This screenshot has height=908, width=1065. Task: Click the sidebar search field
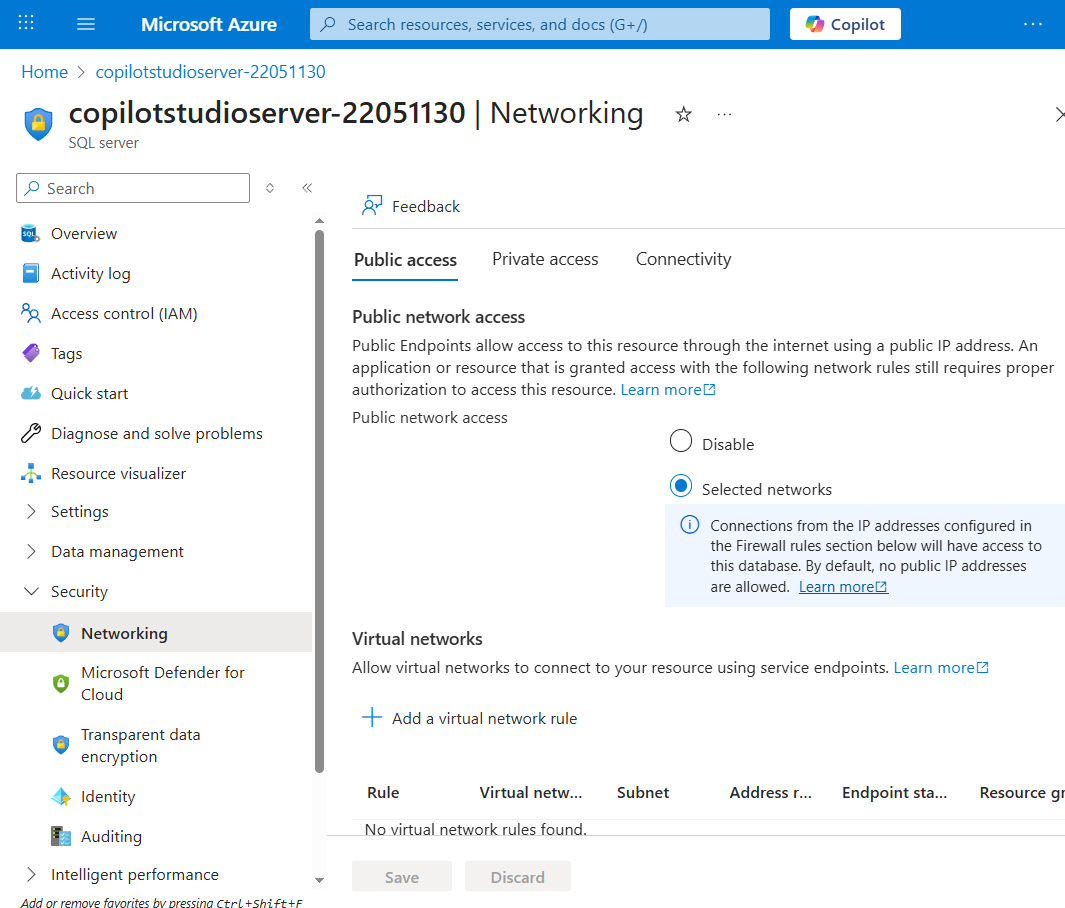tap(132, 188)
